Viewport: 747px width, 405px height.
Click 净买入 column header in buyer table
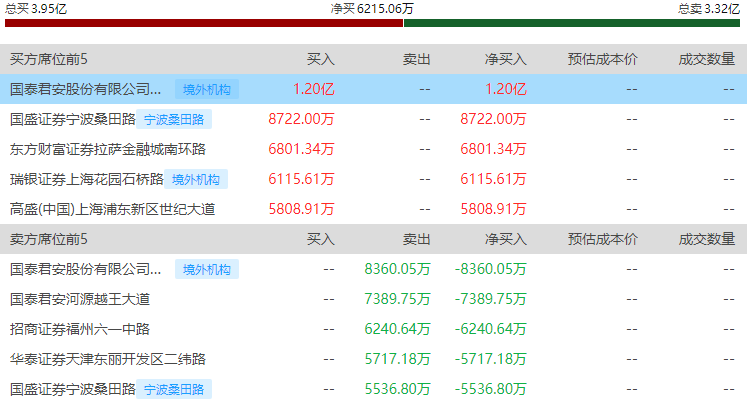505,59
